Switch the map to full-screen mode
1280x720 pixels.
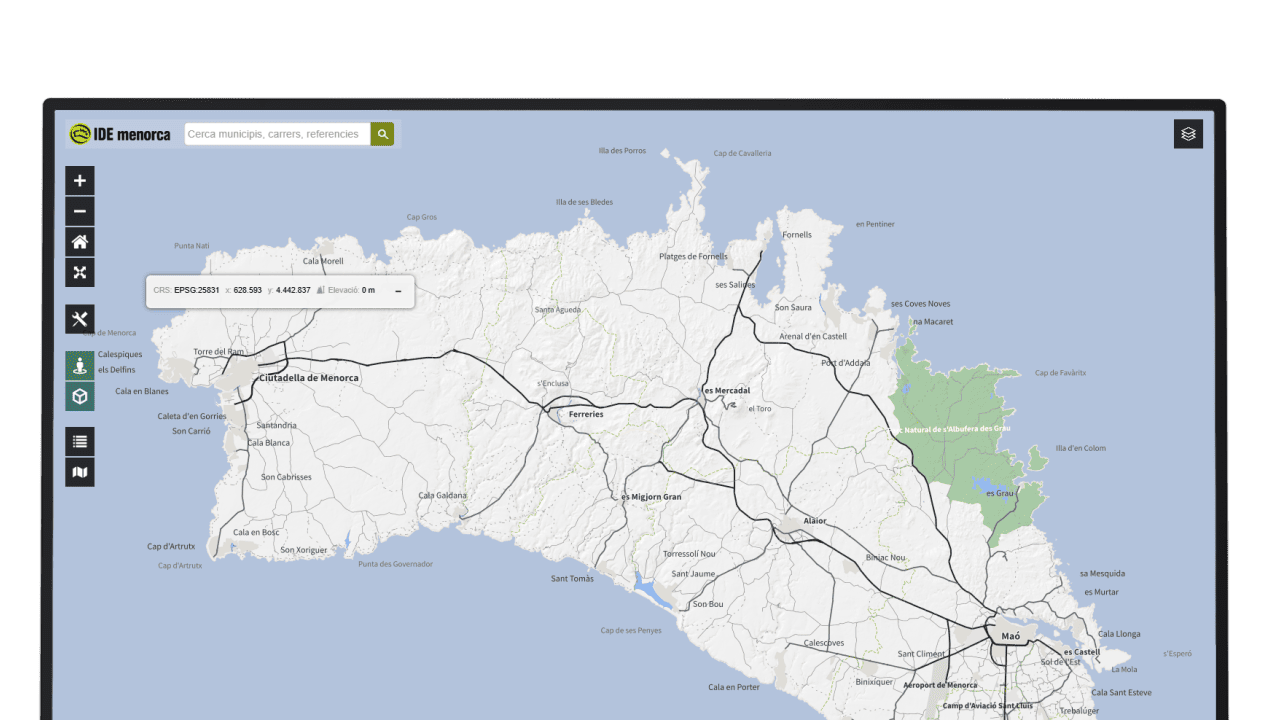click(x=80, y=272)
